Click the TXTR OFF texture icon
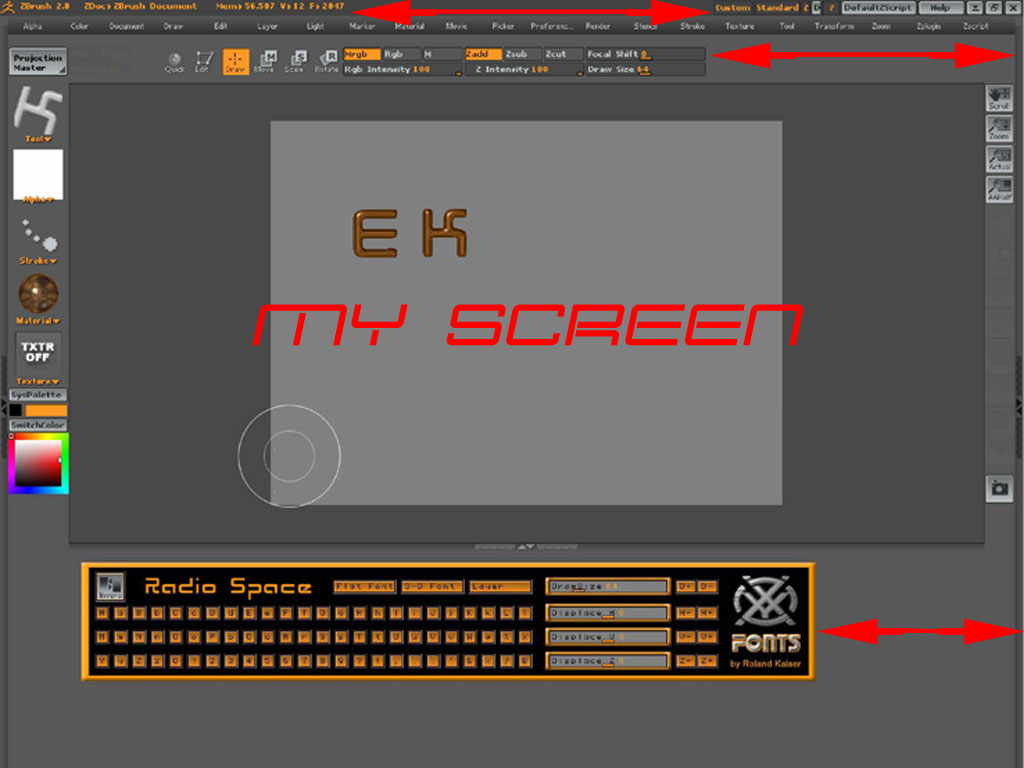 38,353
